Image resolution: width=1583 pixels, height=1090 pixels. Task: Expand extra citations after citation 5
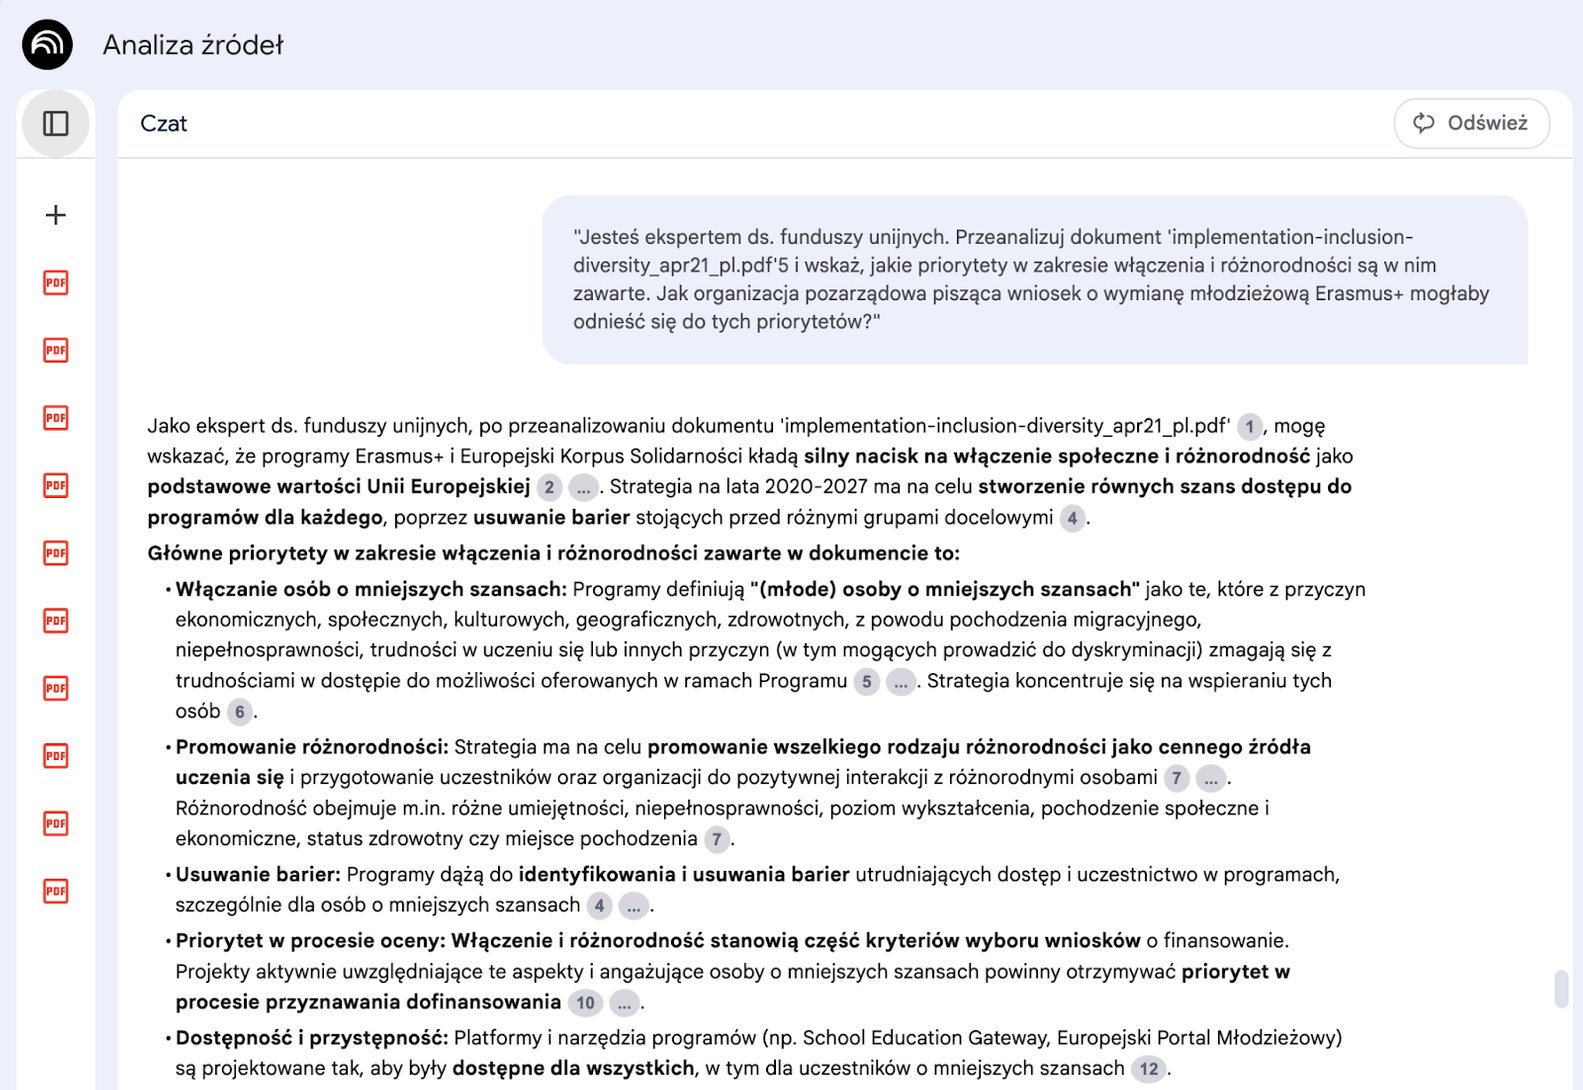point(900,682)
